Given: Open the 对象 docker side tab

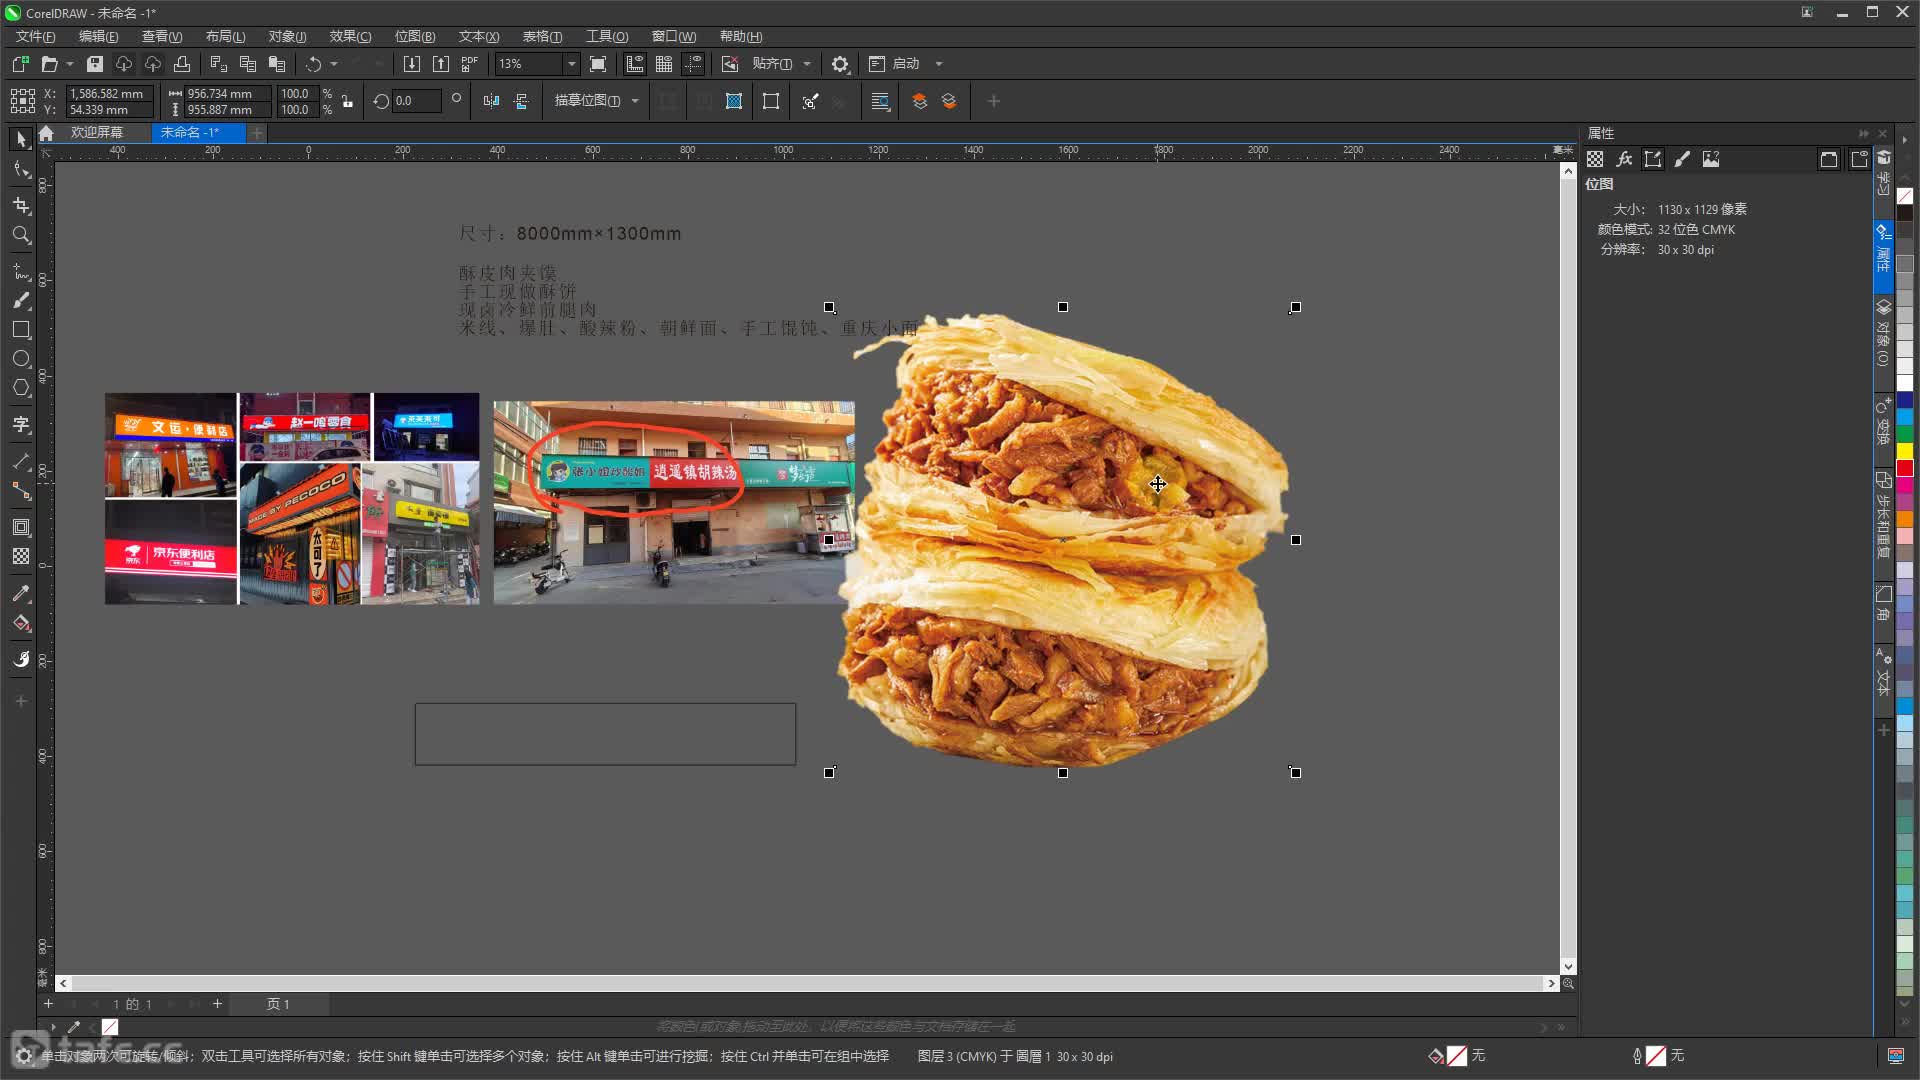Looking at the screenshot, I should click(1883, 333).
